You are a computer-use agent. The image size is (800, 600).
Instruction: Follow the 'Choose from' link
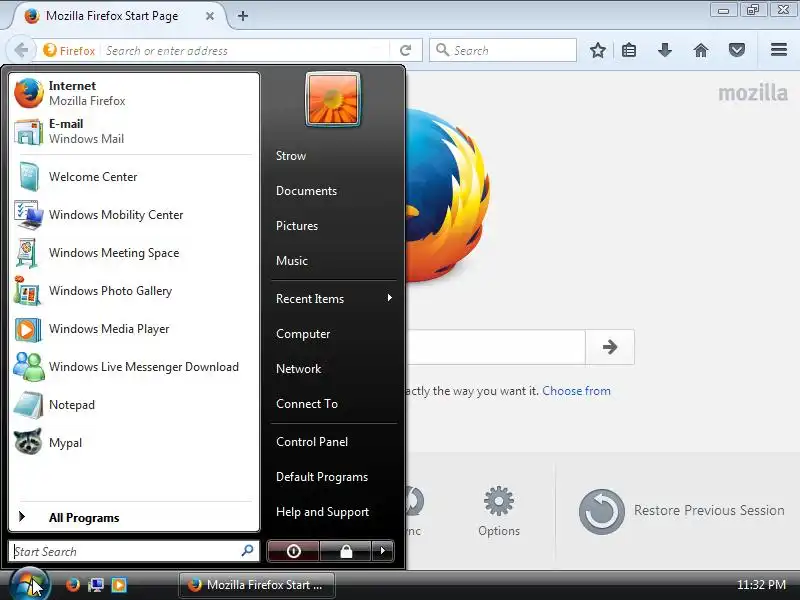[576, 391]
